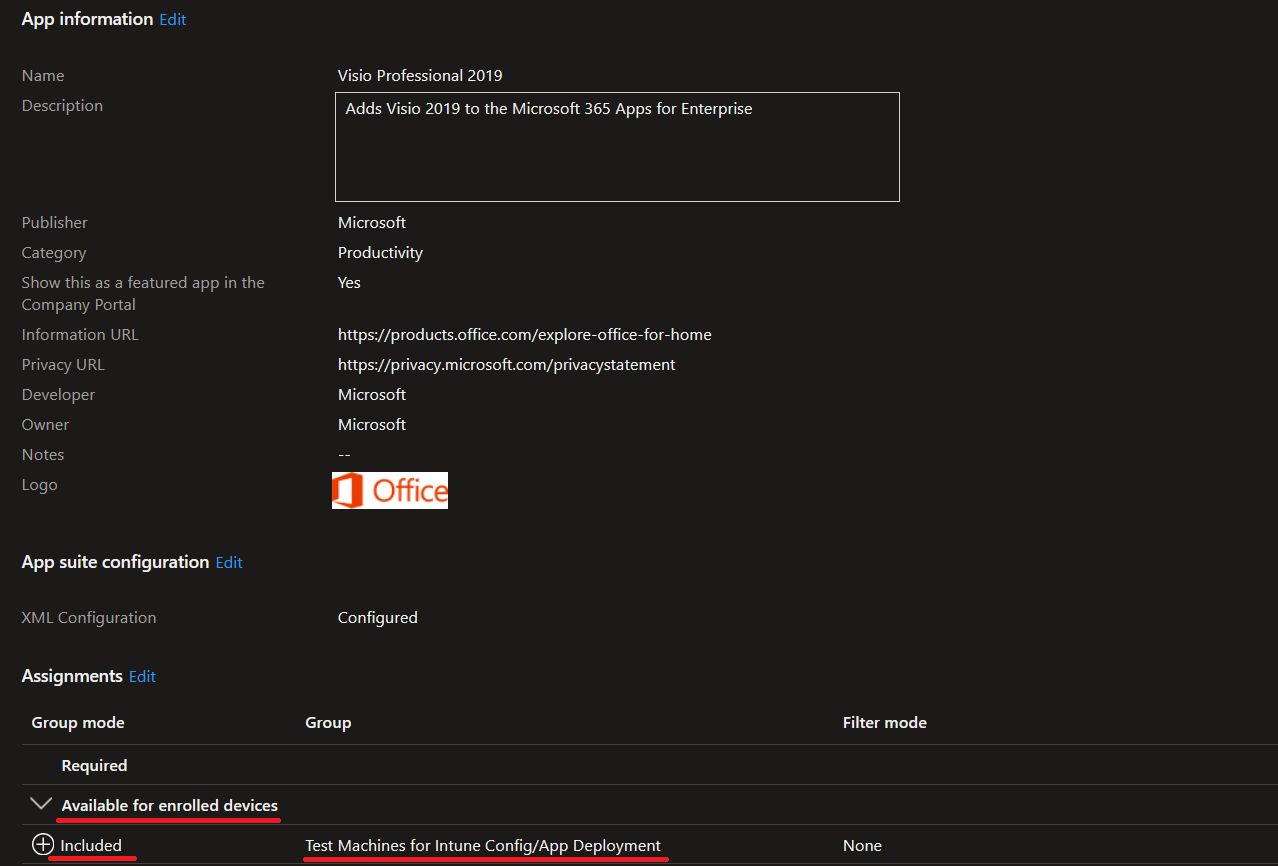Click the Filter mode column header
Viewport: 1278px width, 866px height.
click(885, 723)
